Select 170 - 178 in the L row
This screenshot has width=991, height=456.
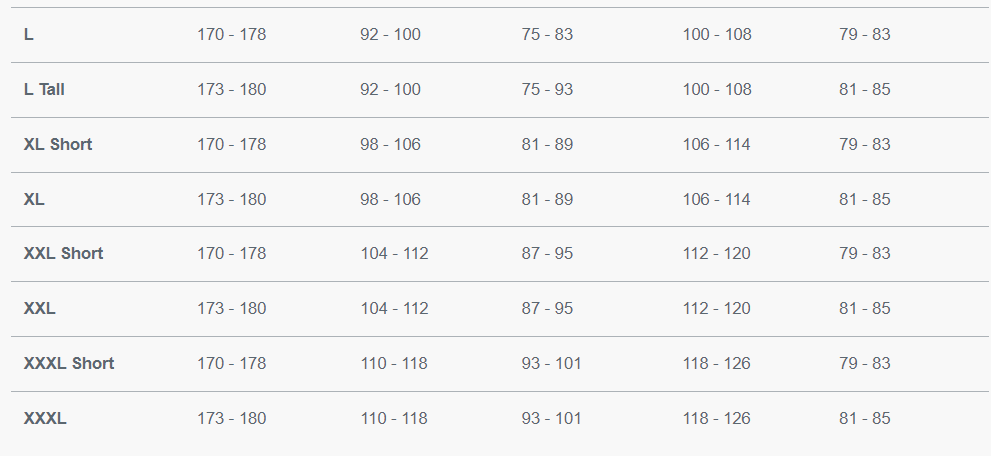click(231, 34)
